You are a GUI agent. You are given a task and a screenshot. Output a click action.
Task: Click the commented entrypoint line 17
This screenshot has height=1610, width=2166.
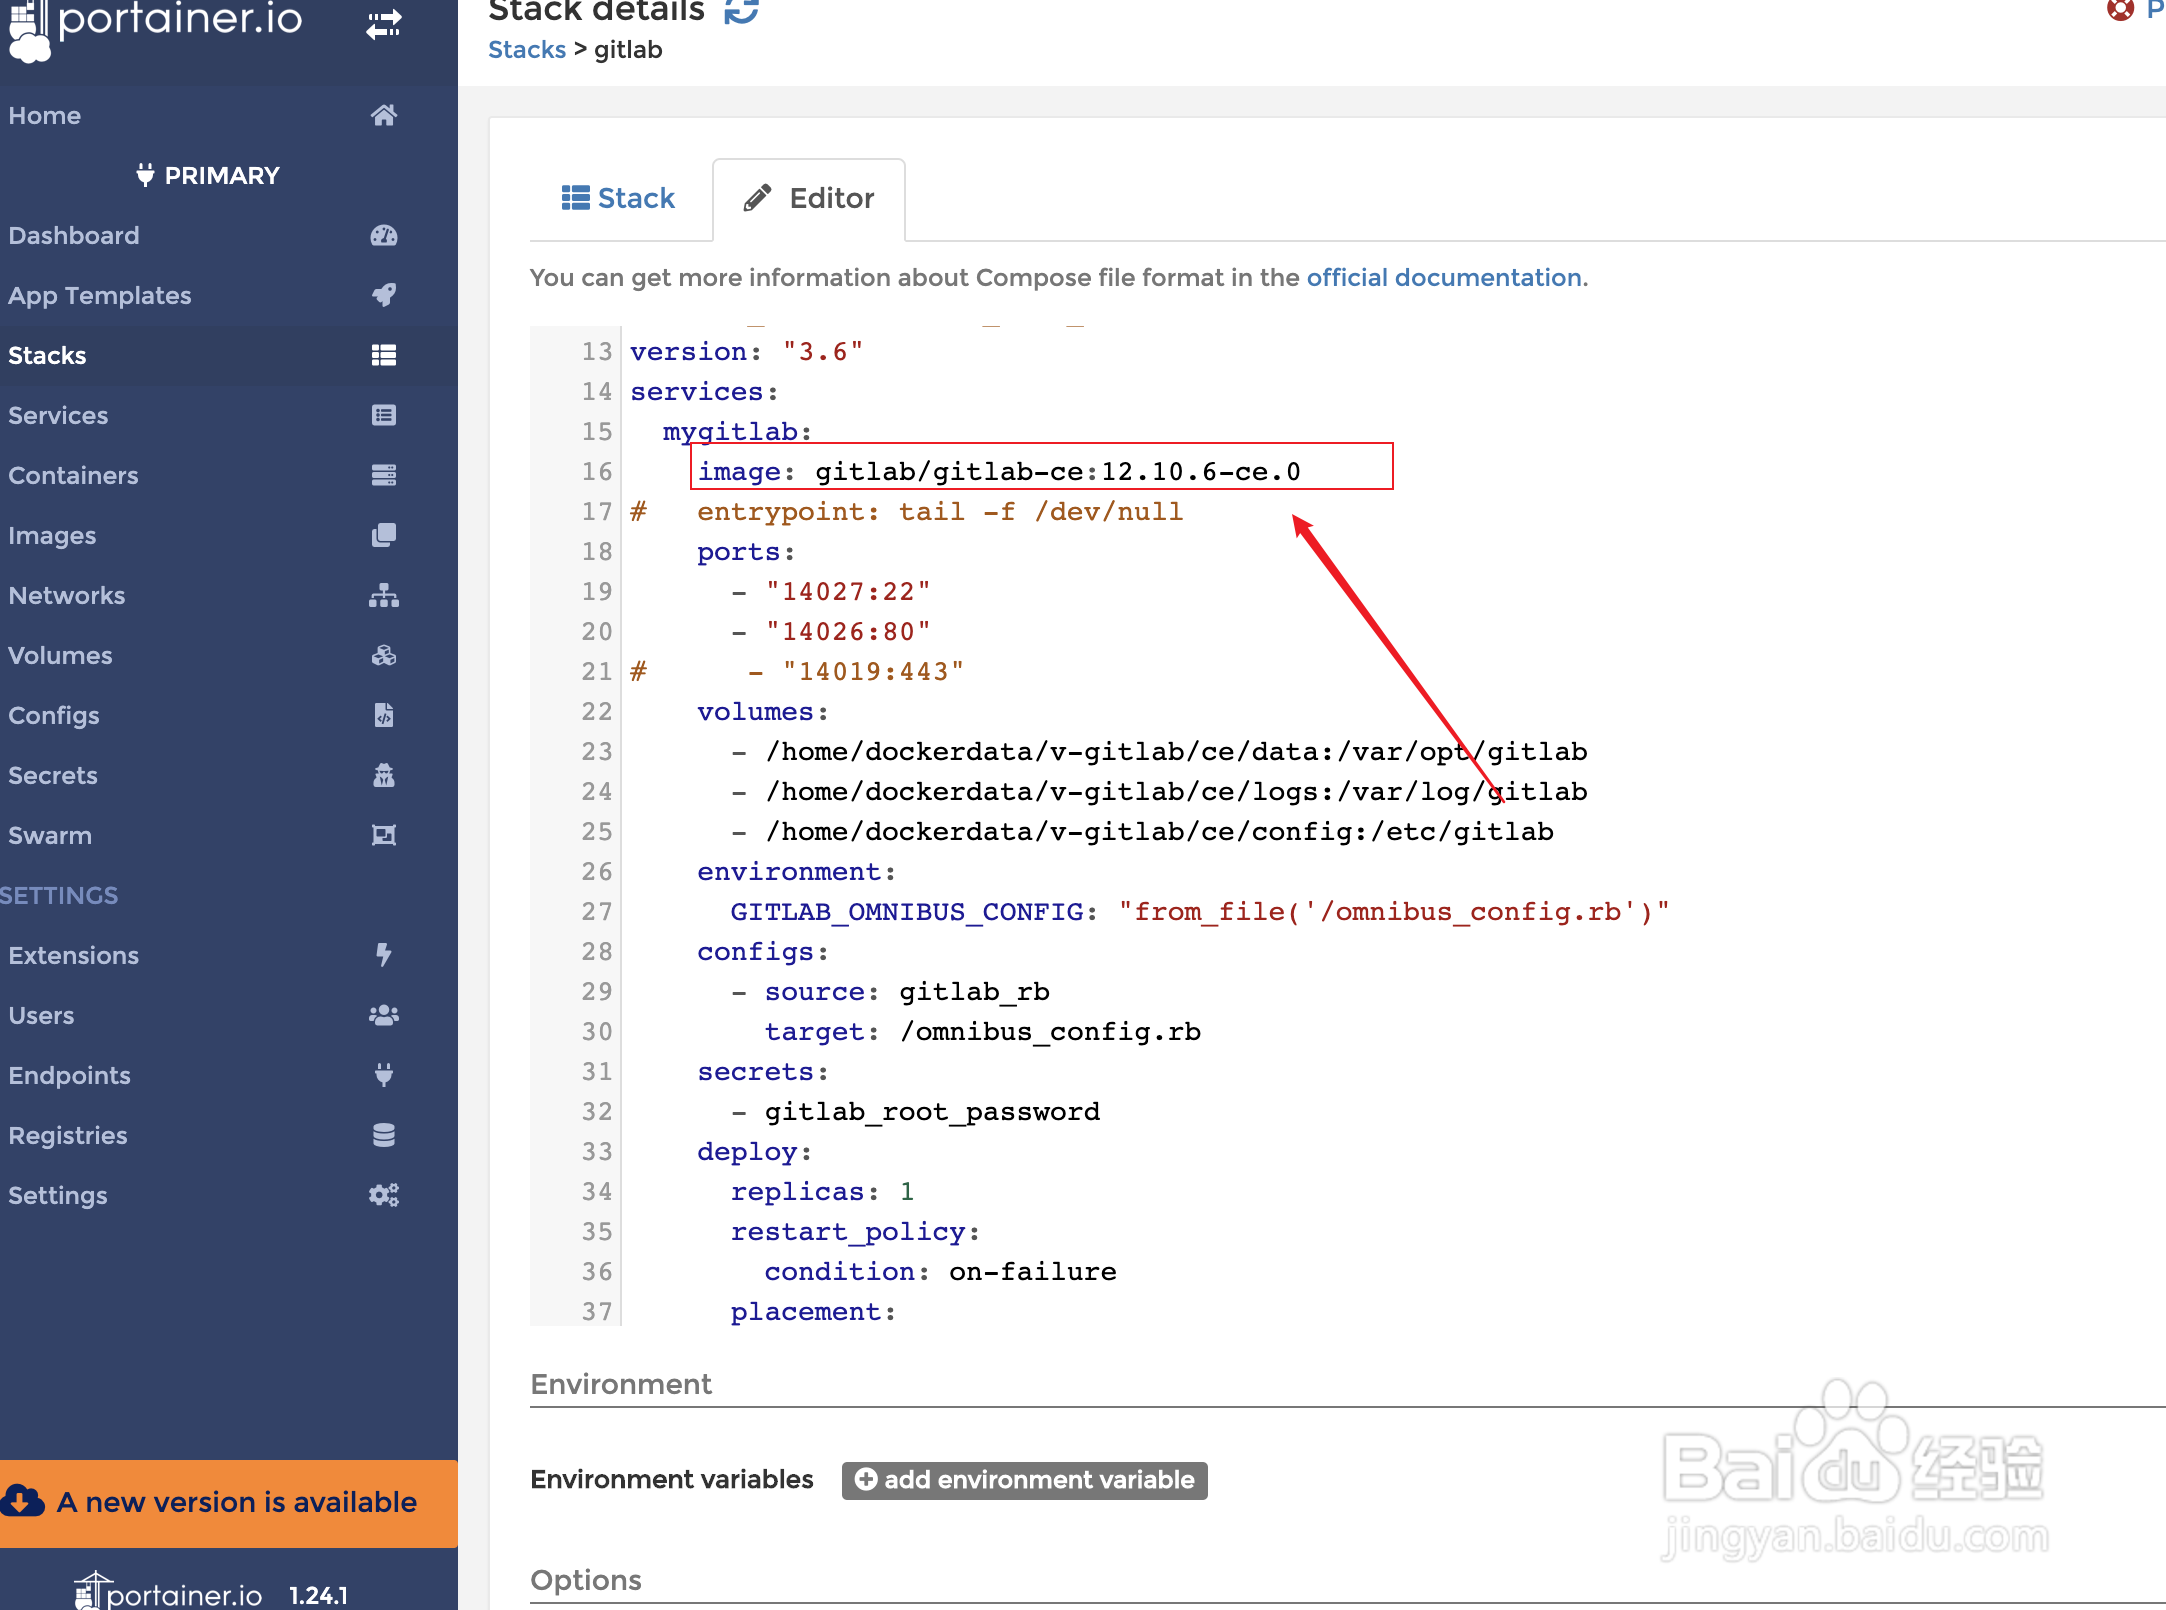click(x=906, y=511)
